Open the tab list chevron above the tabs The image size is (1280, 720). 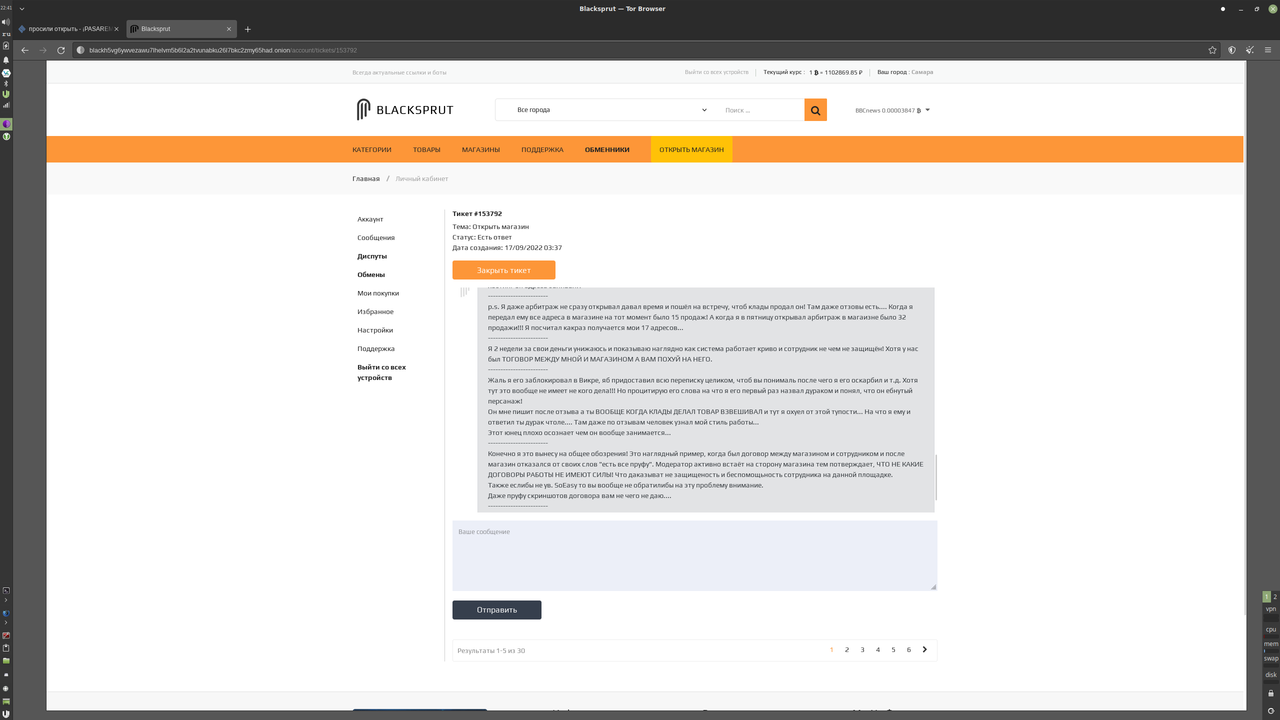(21, 9)
